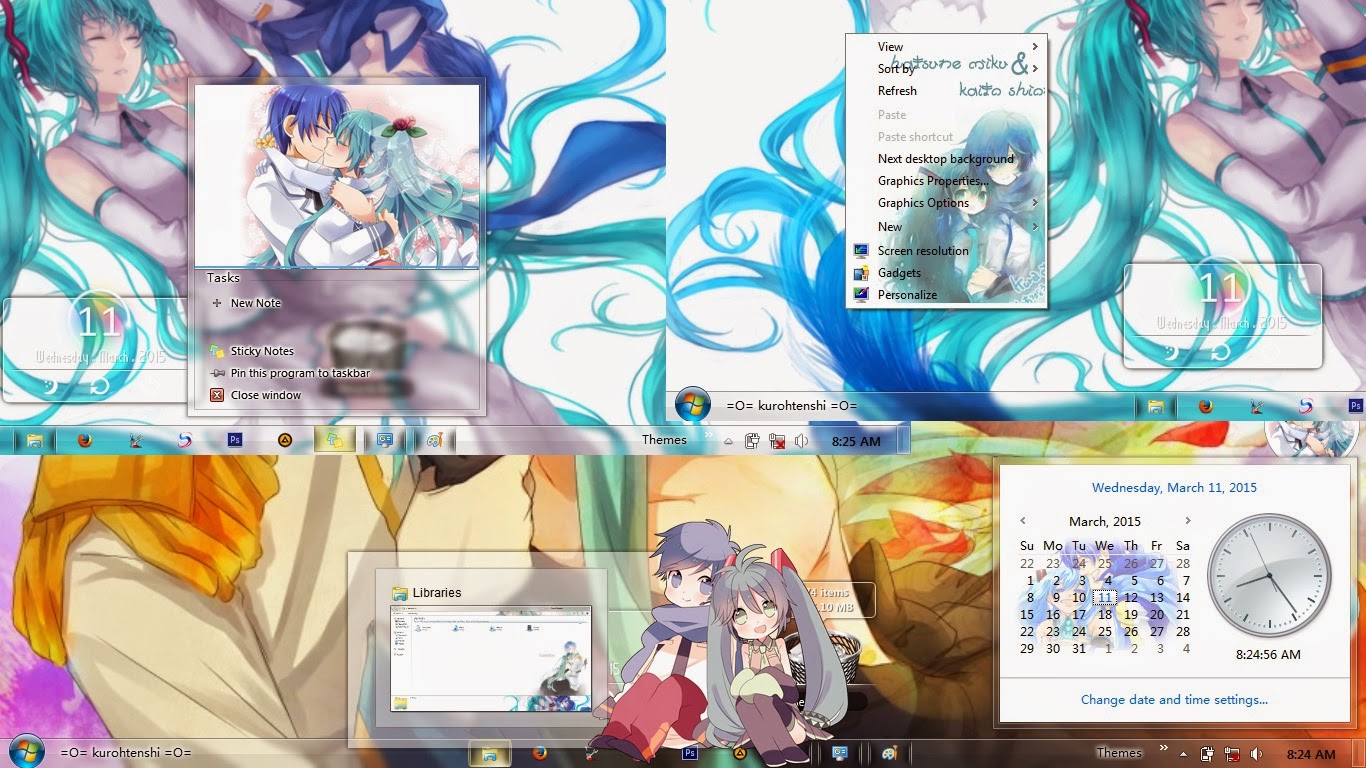Select date 31 in the calendar
1366x768 pixels.
[x=1079, y=649]
